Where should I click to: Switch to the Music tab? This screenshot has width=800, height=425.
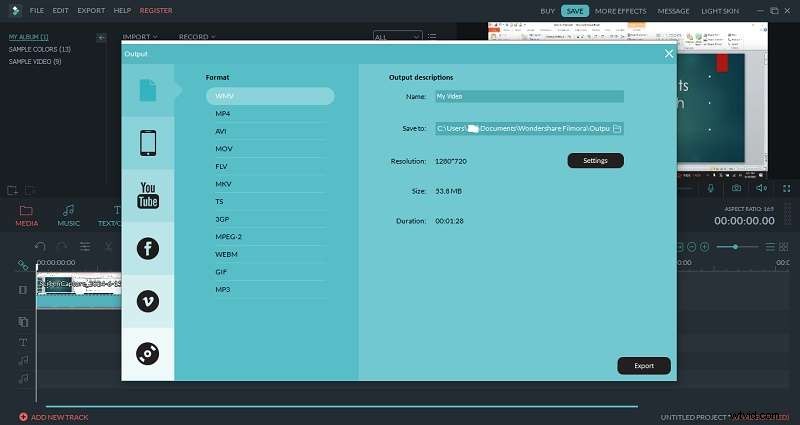tap(68, 215)
